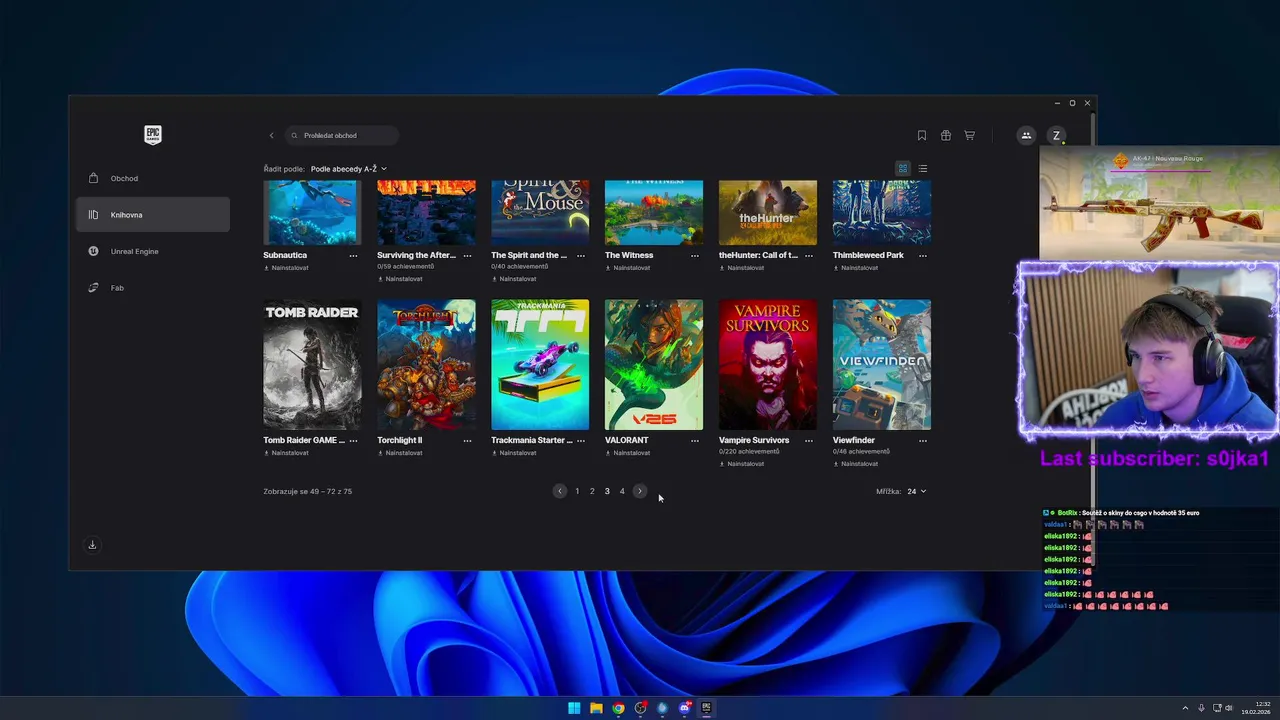This screenshot has width=1280, height=720.
Task: Open the Z profile avatar
Action: point(1056,135)
